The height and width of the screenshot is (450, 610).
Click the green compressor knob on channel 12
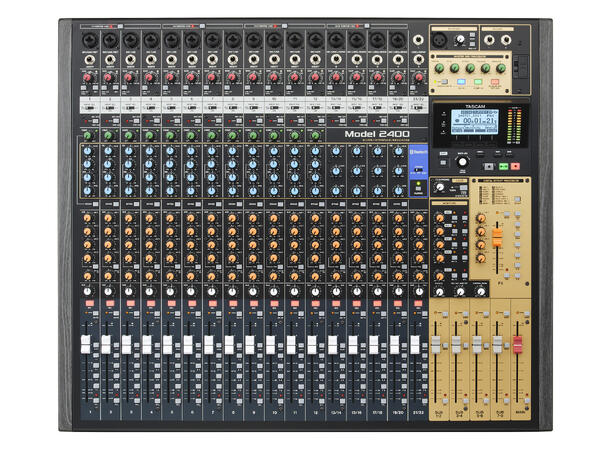pos(316,136)
